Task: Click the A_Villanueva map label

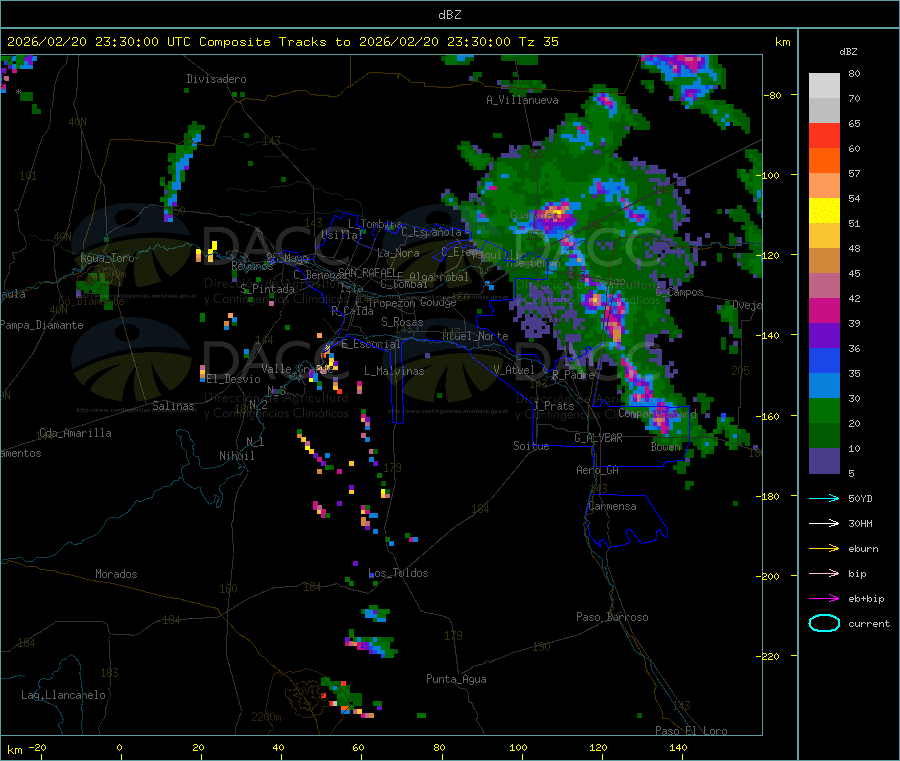Action: [522, 100]
